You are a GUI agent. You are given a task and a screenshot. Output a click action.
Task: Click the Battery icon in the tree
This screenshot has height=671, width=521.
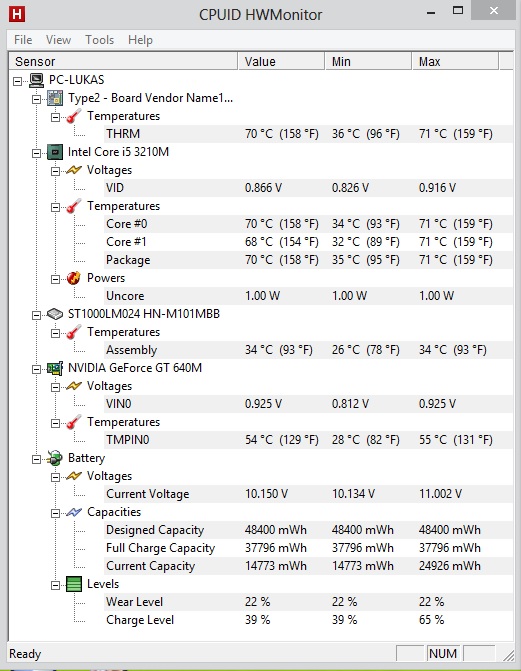click(x=55, y=458)
